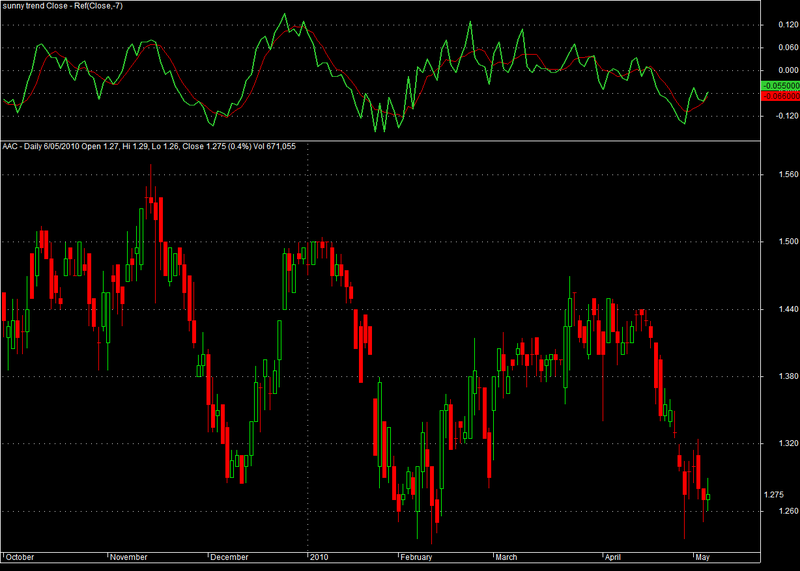Image resolution: width=800 pixels, height=571 pixels.
Task: Click the 1.440 price axis label
Action: pos(788,309)
